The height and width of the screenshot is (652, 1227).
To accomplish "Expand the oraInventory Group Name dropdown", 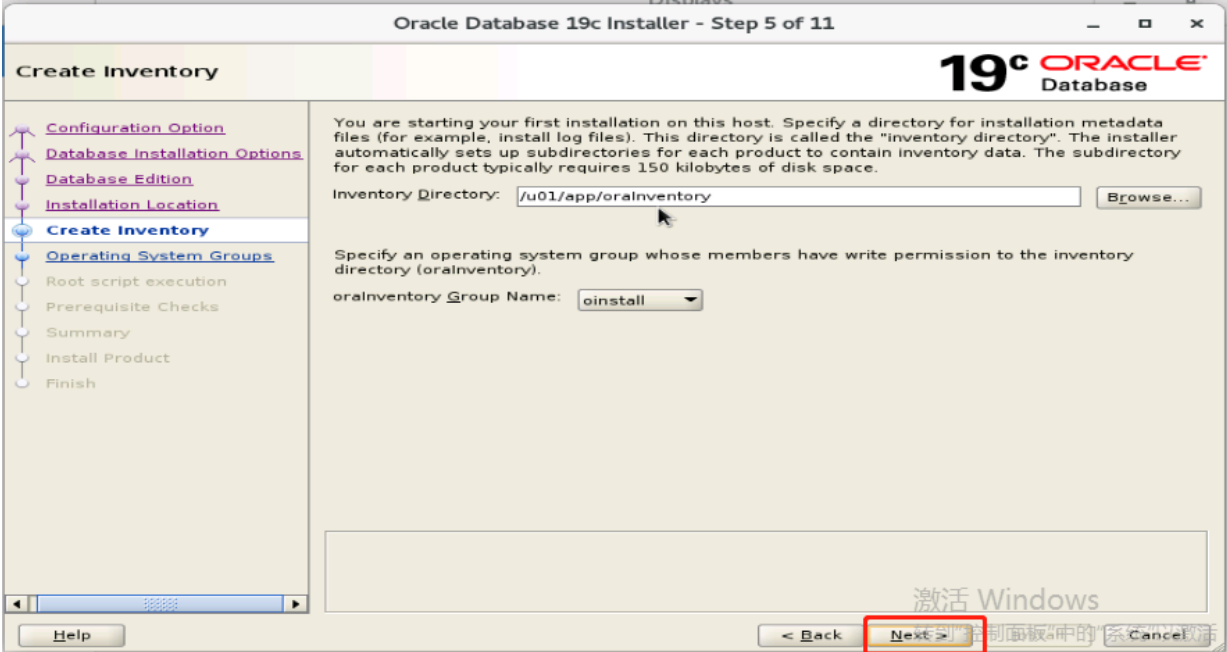I will click(640, 300).
